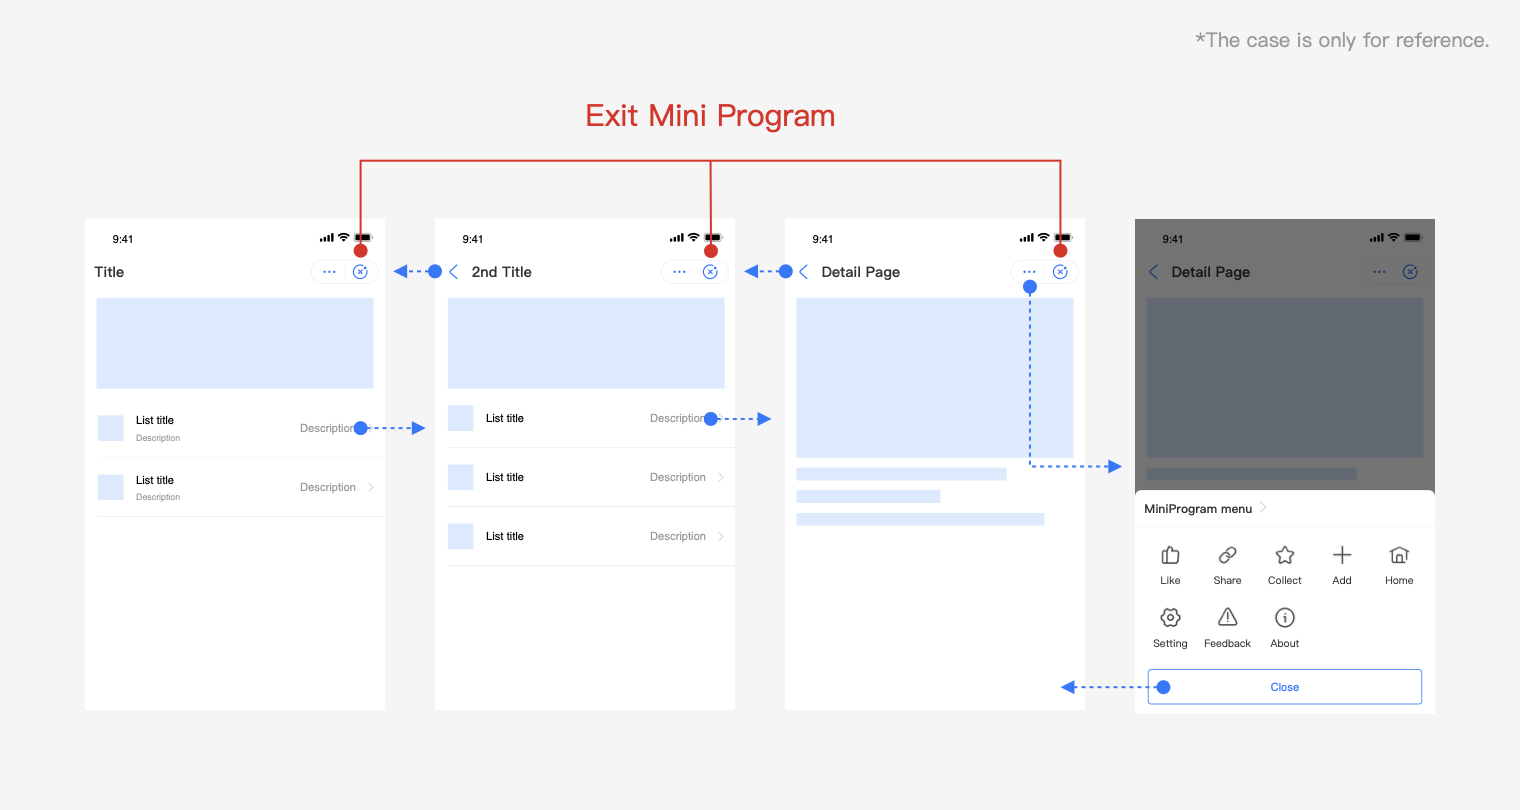The image size is (1520, 810).
Task: Click third row Description value on 2nd Title screen
Action: (x=678, y=536)
